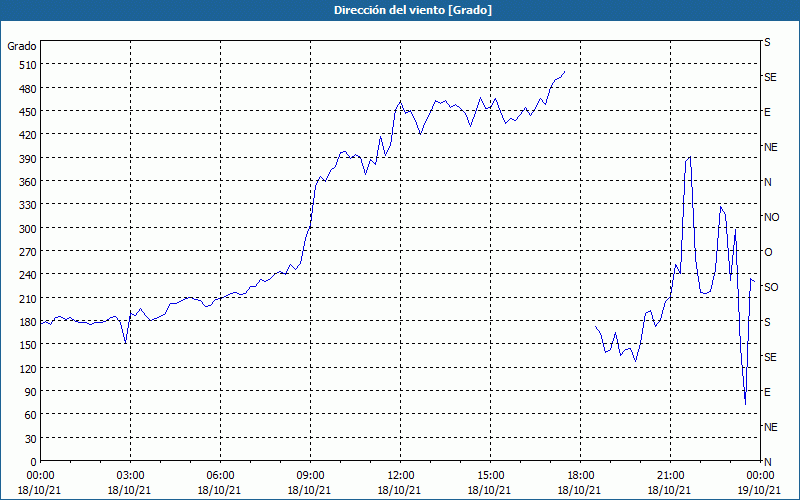The height and width of the screenshot is (500, 800).
Task: Click the 15:00 time label
Action: click(490, 476)
